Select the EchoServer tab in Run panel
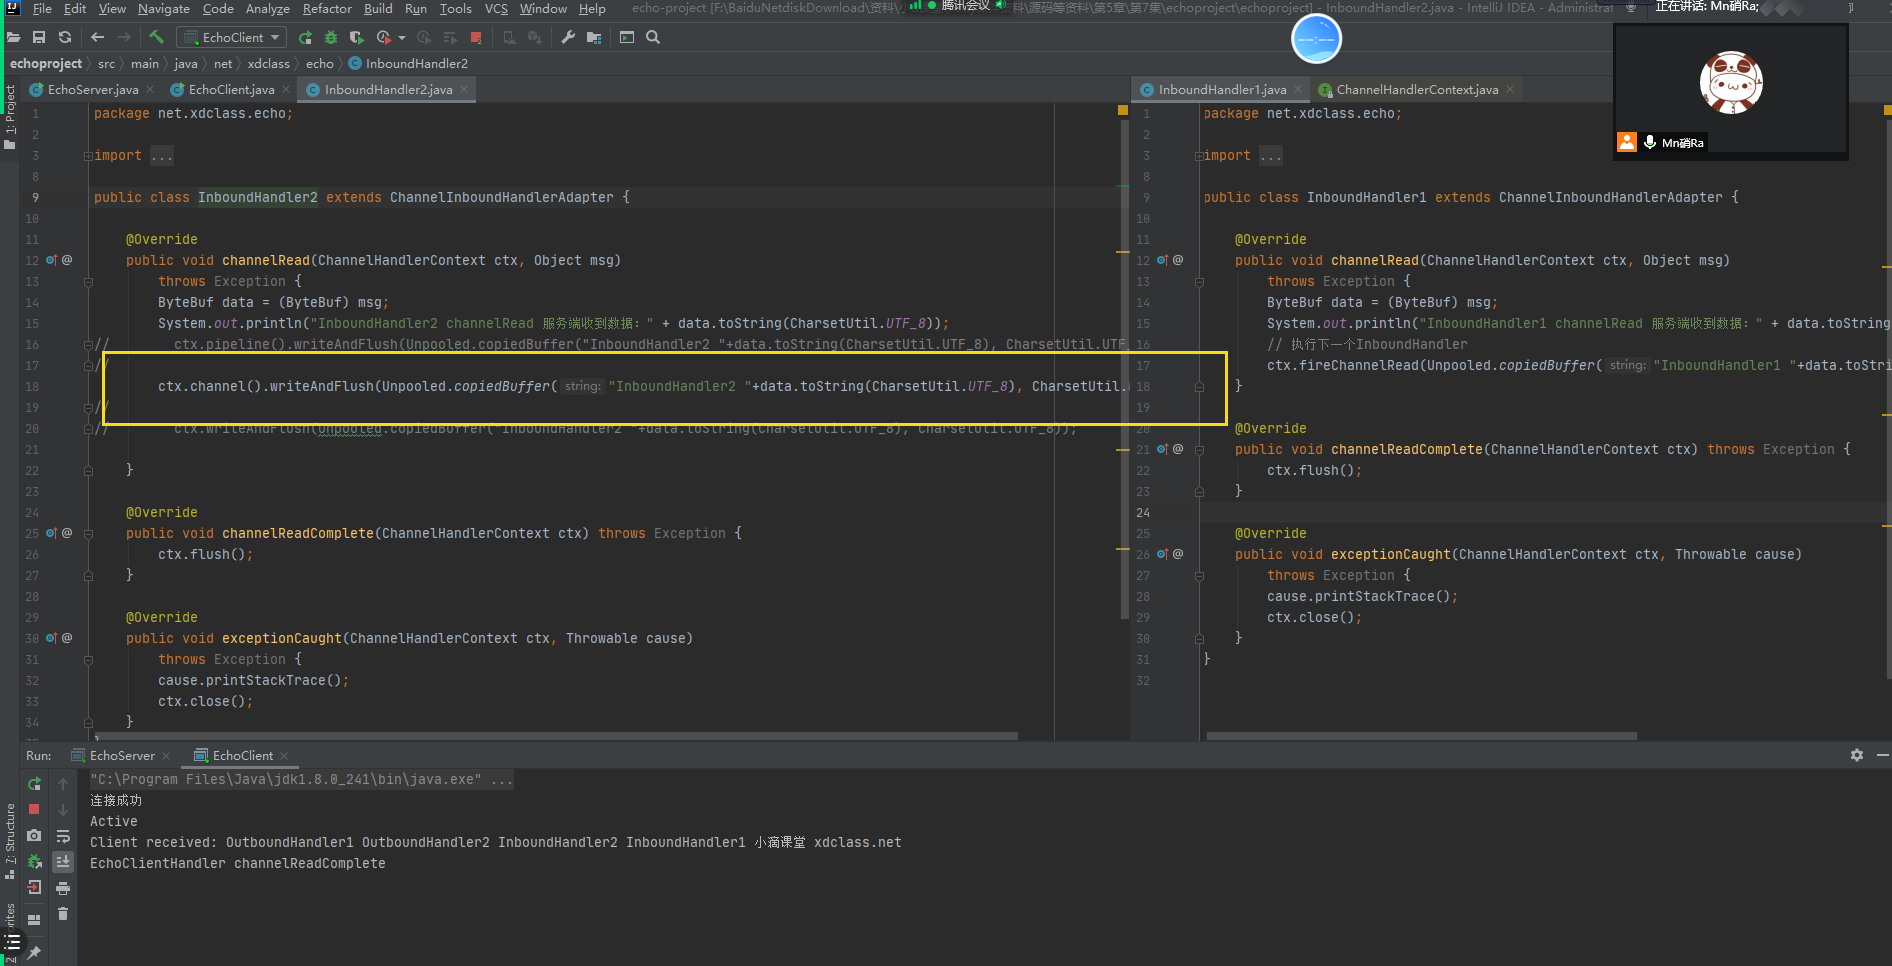 pos(121,756)
